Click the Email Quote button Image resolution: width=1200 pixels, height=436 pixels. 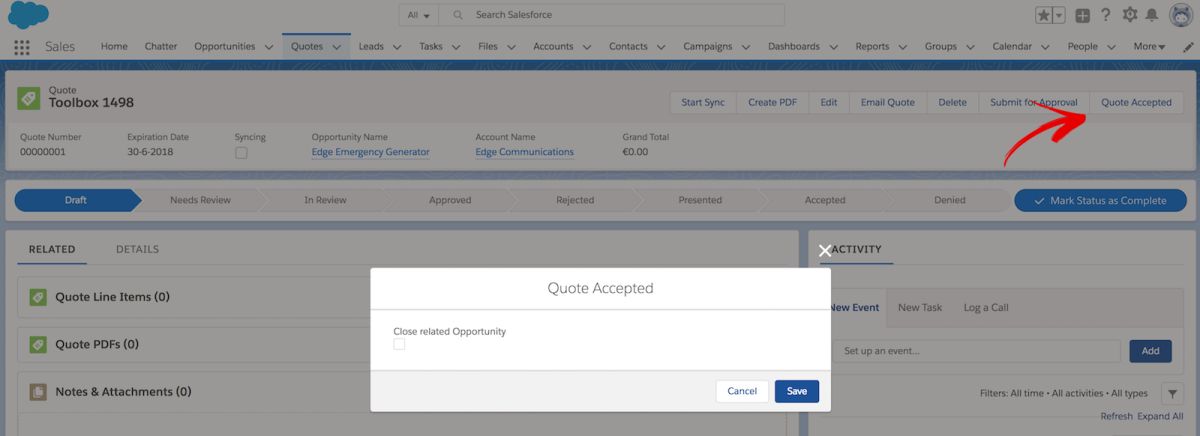[888, 102]
